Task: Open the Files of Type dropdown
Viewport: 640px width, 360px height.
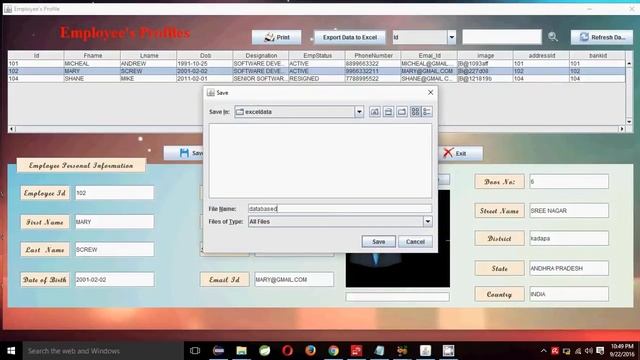Action: pos(427,222)
